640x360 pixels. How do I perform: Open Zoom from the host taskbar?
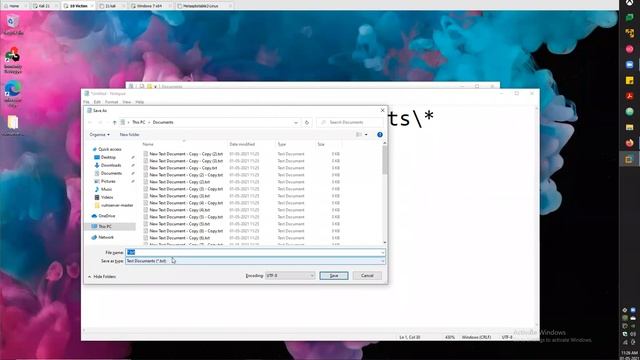pos(629,64)
